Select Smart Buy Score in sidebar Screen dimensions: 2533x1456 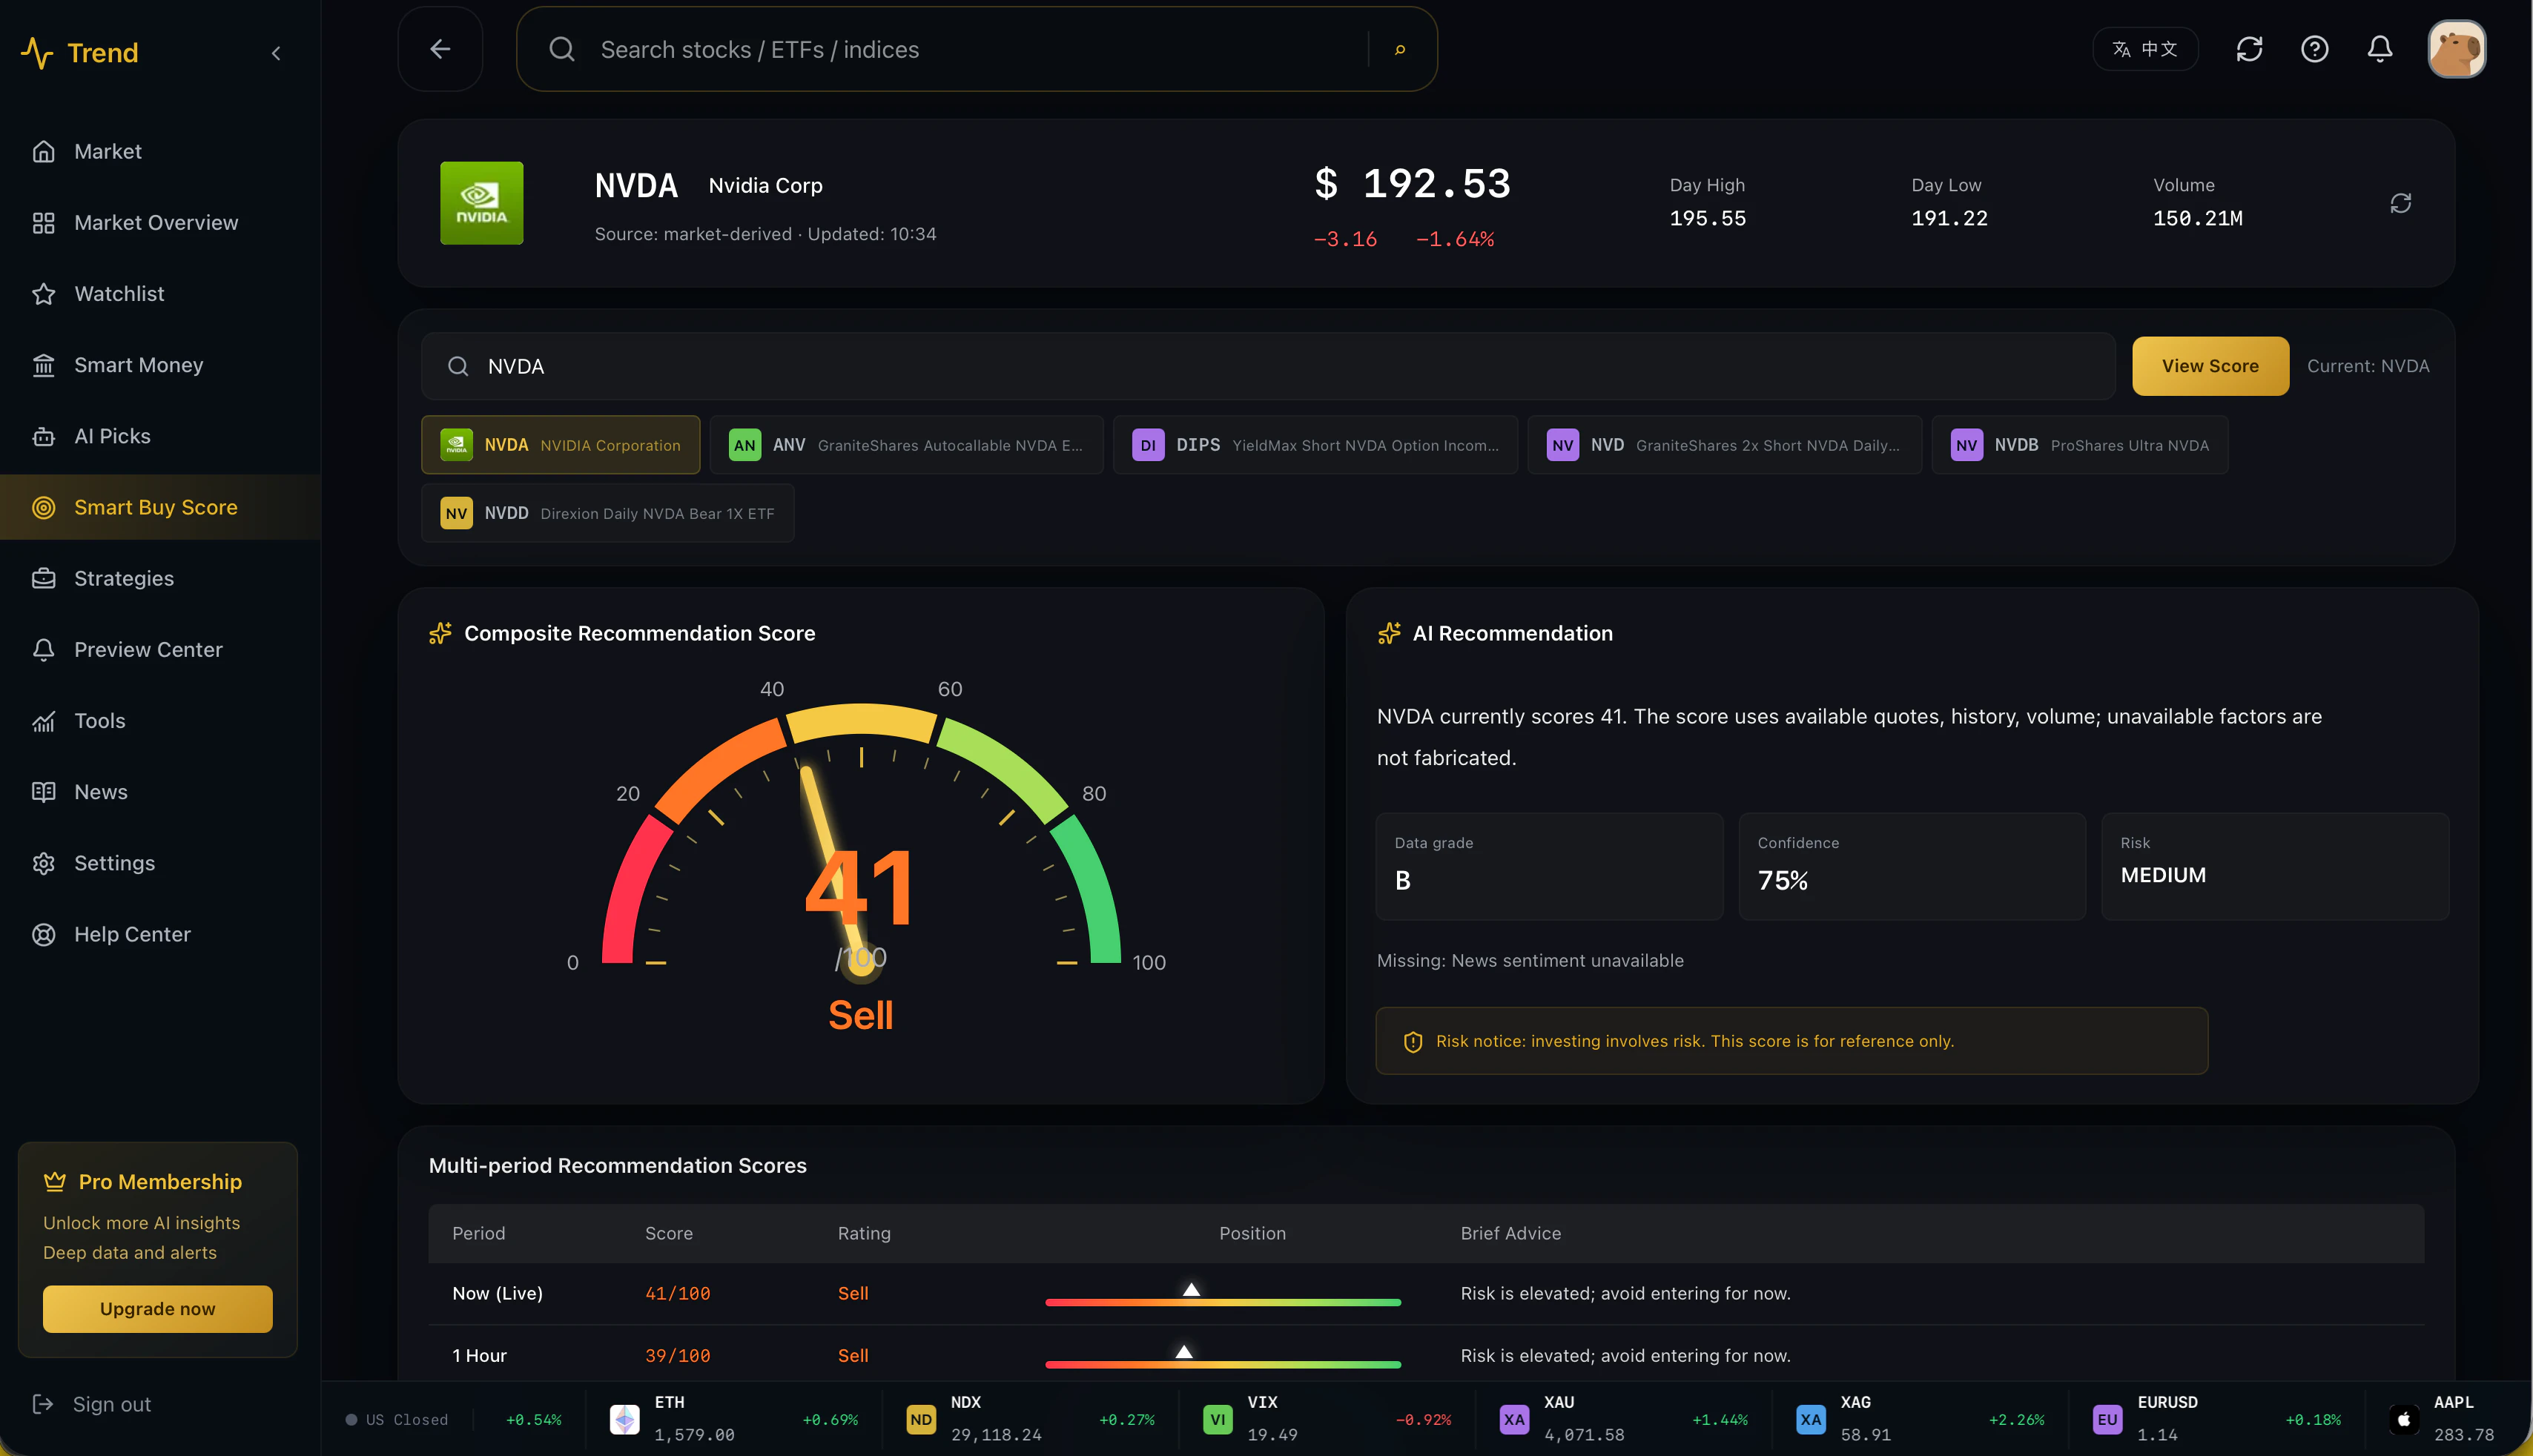coord(160,507)
